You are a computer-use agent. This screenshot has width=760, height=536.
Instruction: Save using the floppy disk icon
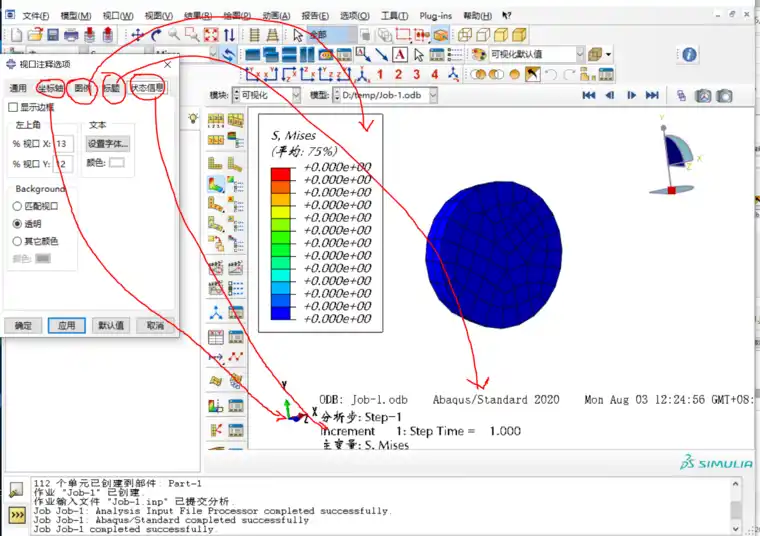(x=53, y=35)
